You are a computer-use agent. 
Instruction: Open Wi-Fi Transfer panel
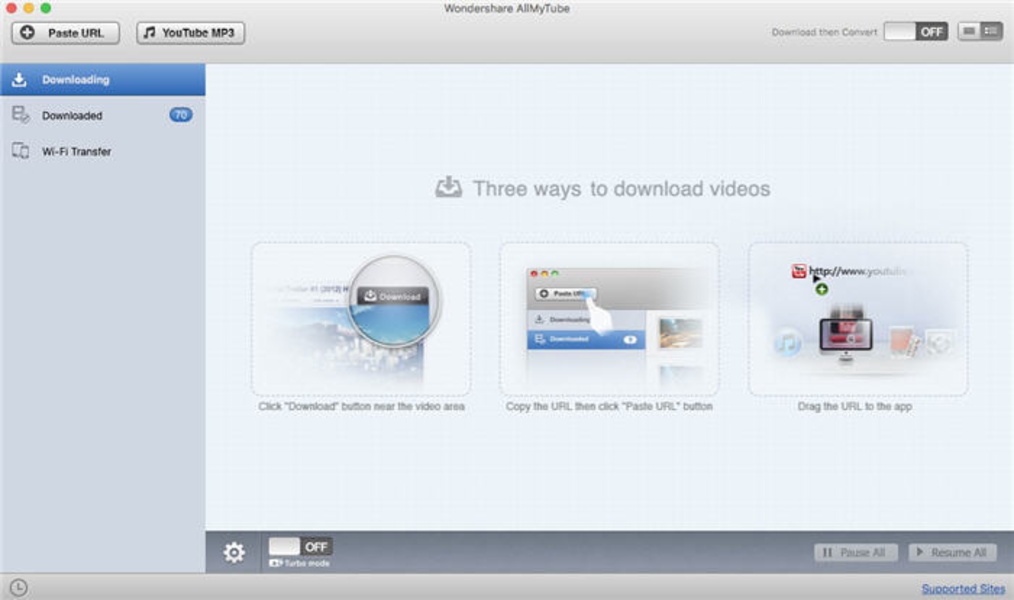pos(76,152)
